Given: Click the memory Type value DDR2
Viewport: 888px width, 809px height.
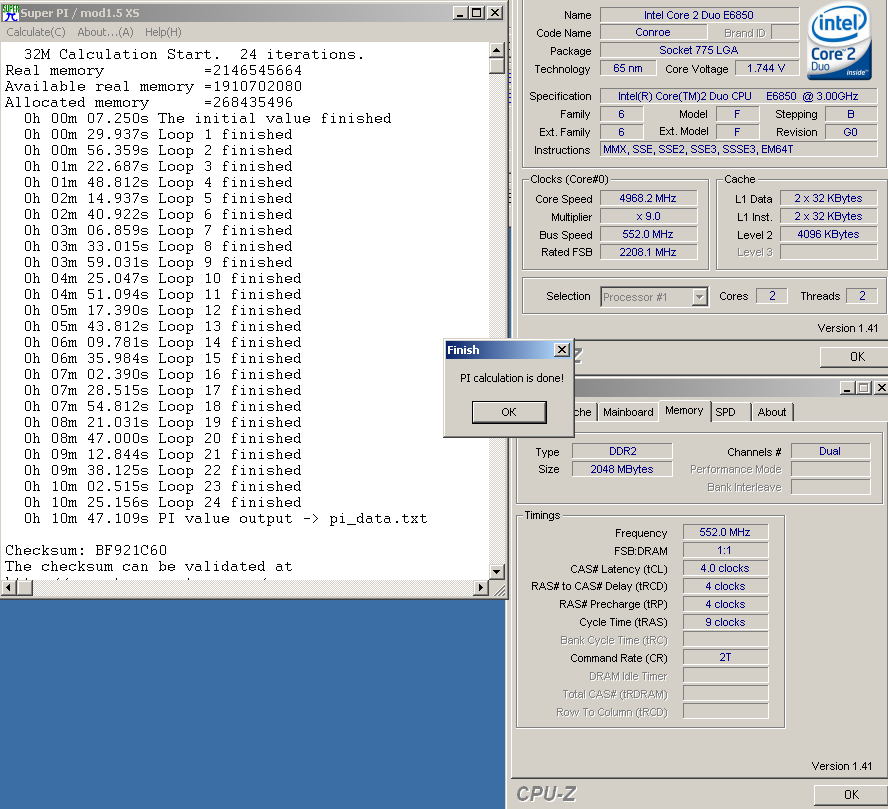Looking at the screenshot, I should [x=622, y=451].
